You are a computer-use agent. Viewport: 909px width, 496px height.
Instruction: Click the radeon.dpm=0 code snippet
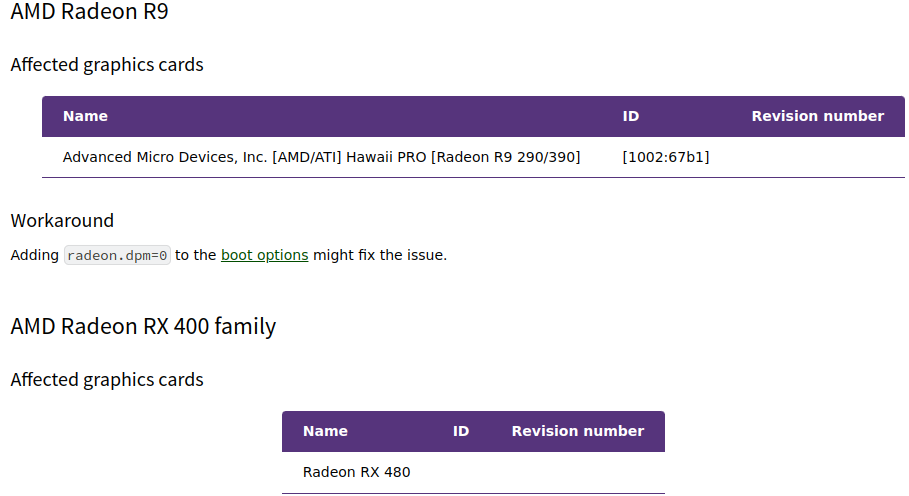pyautogui.click(x=117, y=256)
